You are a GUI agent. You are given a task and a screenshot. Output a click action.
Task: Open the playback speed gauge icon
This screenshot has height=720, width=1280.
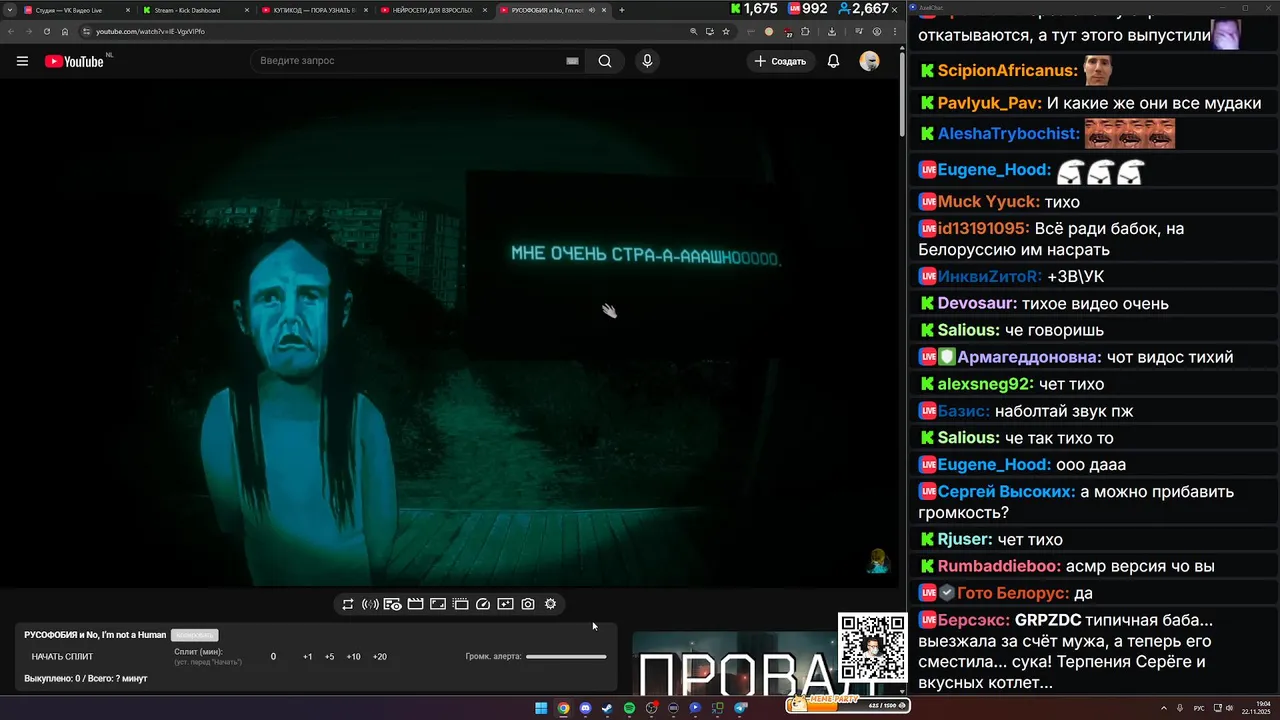pos(483,604)
